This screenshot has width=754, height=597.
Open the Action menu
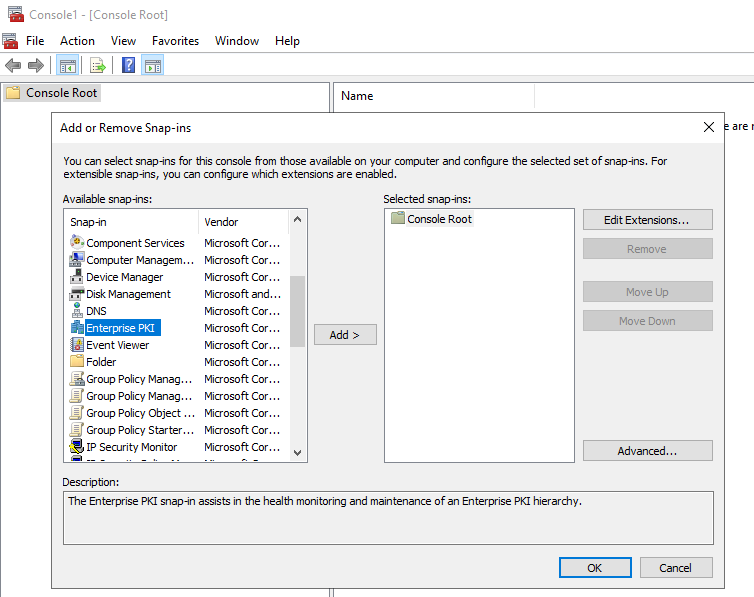click(77, 41)
